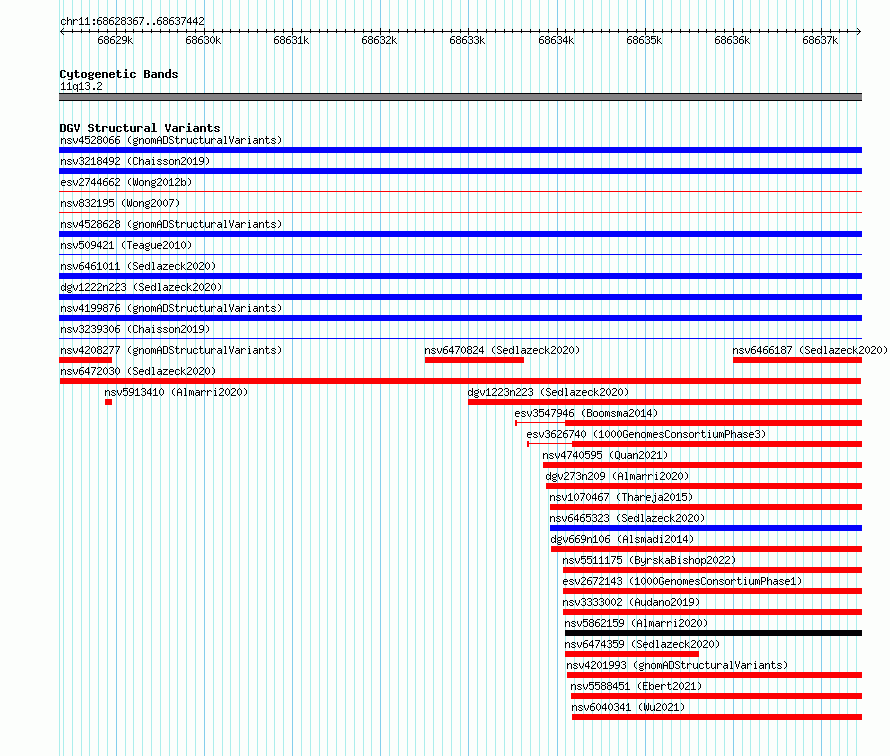Open esv3547946 (Boomsma2014) label

[x=586, y=413]
